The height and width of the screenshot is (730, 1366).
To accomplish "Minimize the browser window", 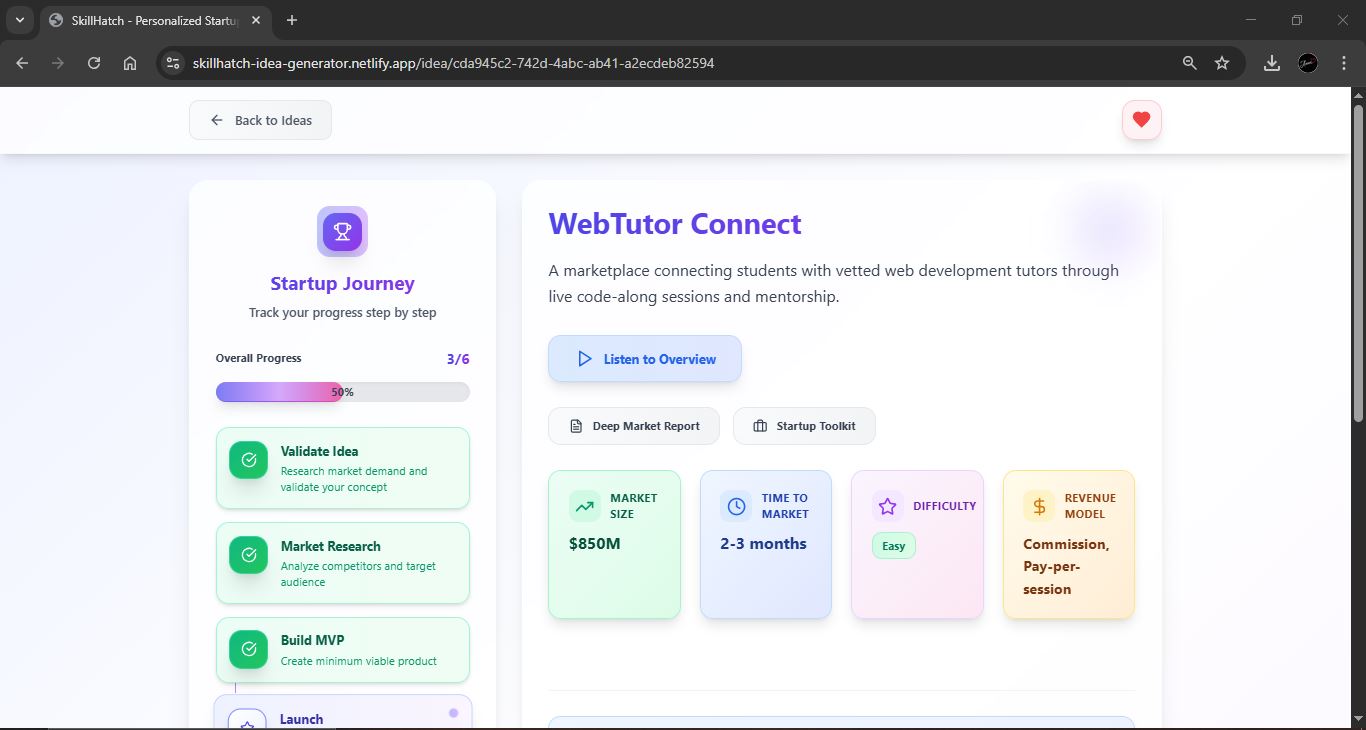I will coord(1251,20).
